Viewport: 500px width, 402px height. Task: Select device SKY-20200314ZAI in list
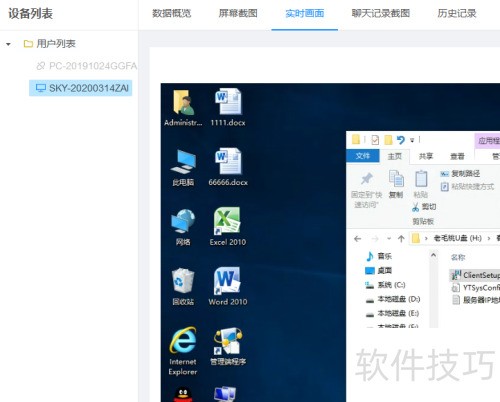[81, 88]
